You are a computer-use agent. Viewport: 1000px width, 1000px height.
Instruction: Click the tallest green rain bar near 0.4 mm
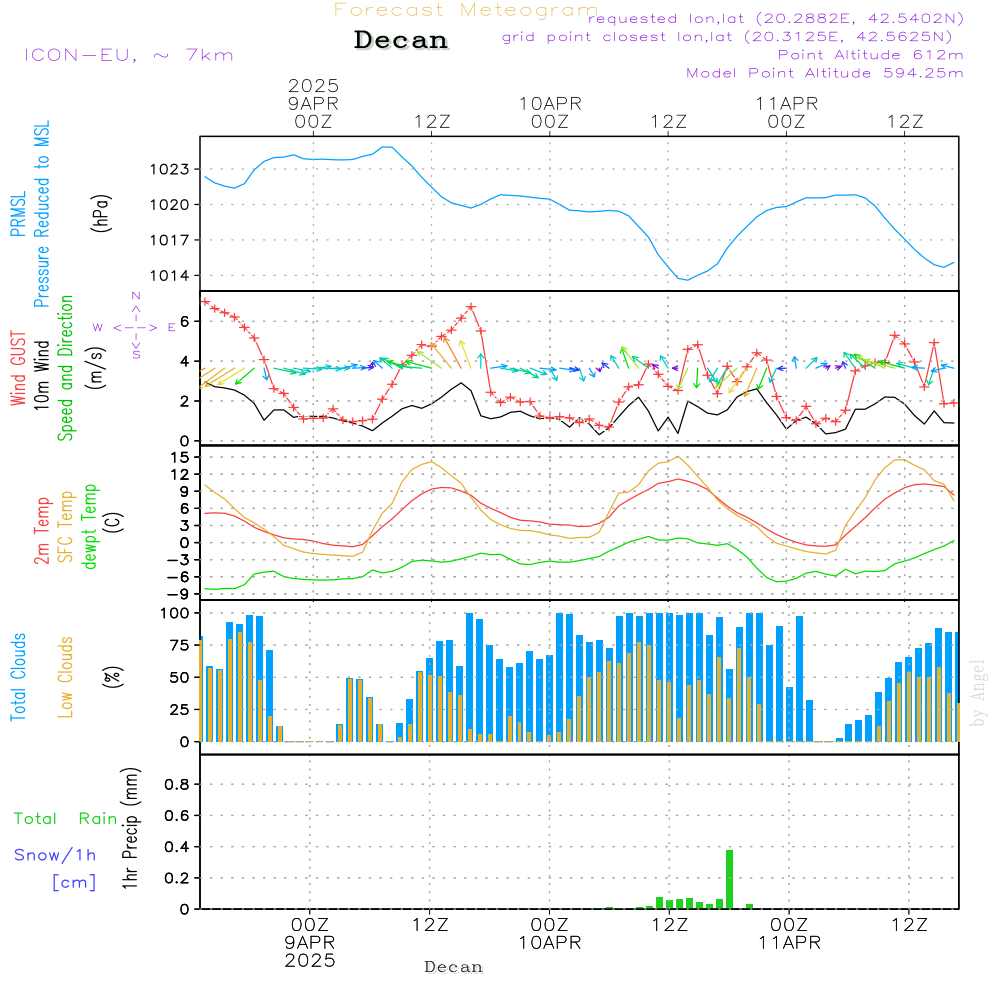[x=730, y=879]
